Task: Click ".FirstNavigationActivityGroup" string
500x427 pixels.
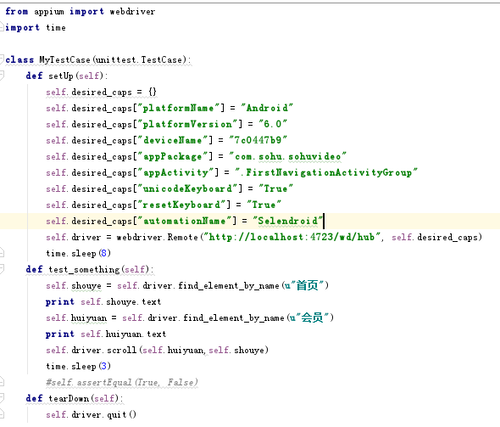Action: (x=326, y=172)
